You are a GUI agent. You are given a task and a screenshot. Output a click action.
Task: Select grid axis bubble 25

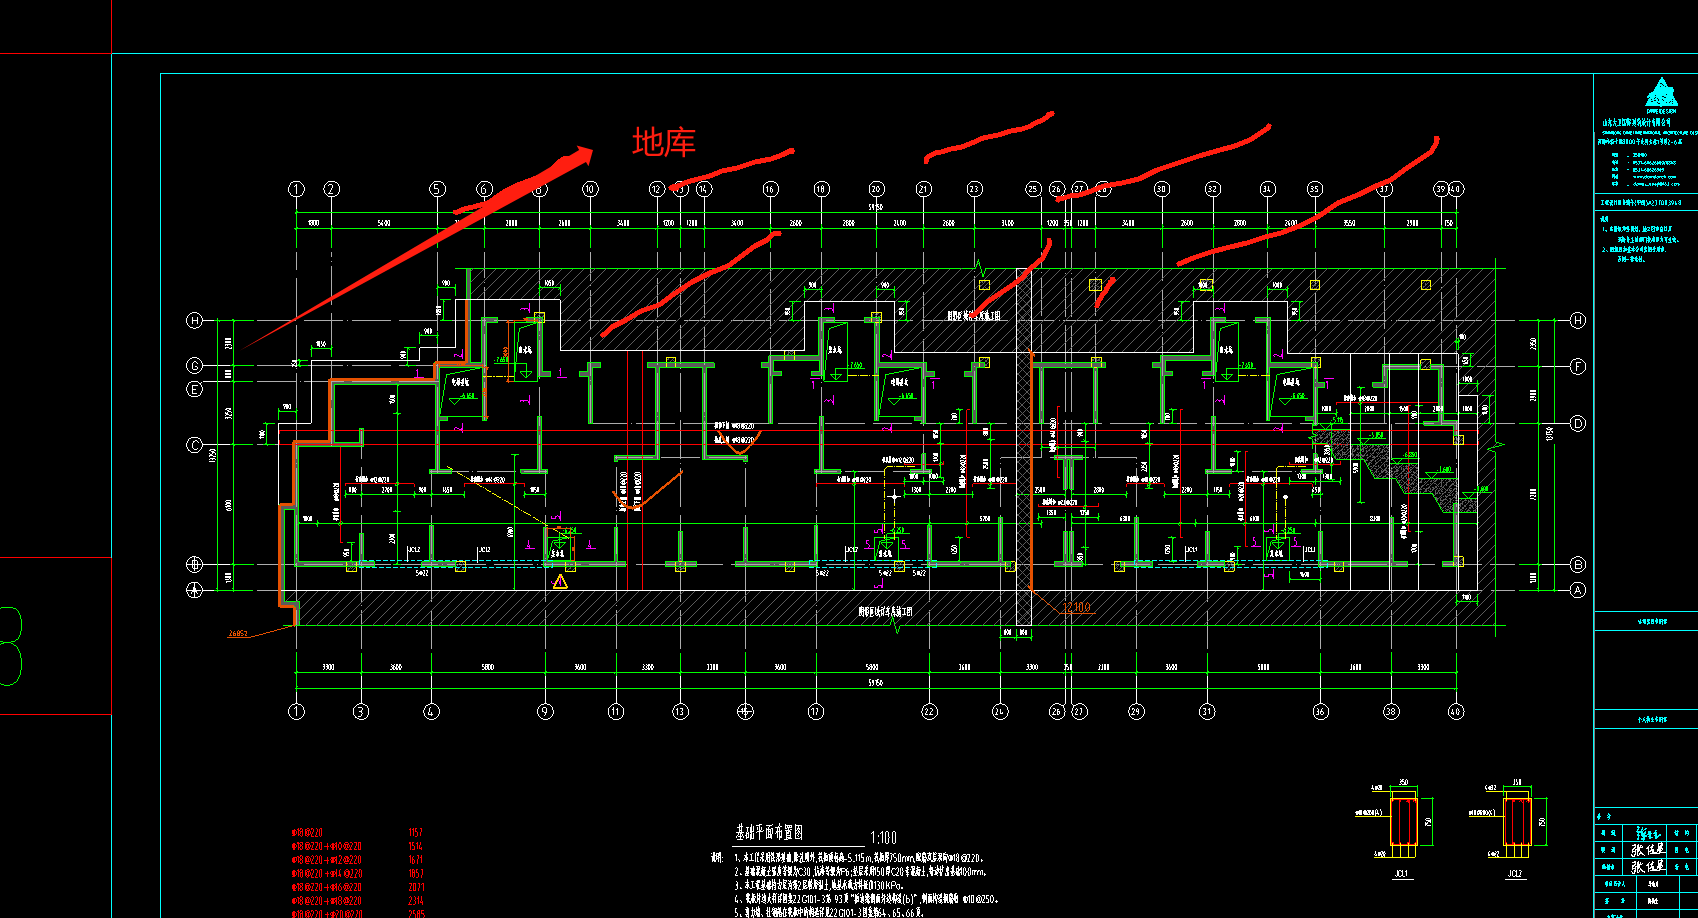pyautogui.click(x=1033, y=189)
